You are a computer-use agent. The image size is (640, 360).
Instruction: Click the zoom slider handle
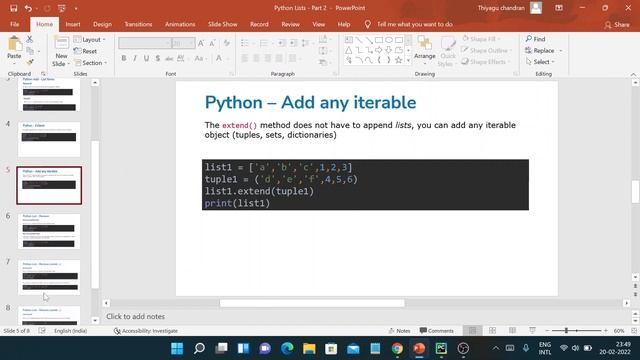566,331
